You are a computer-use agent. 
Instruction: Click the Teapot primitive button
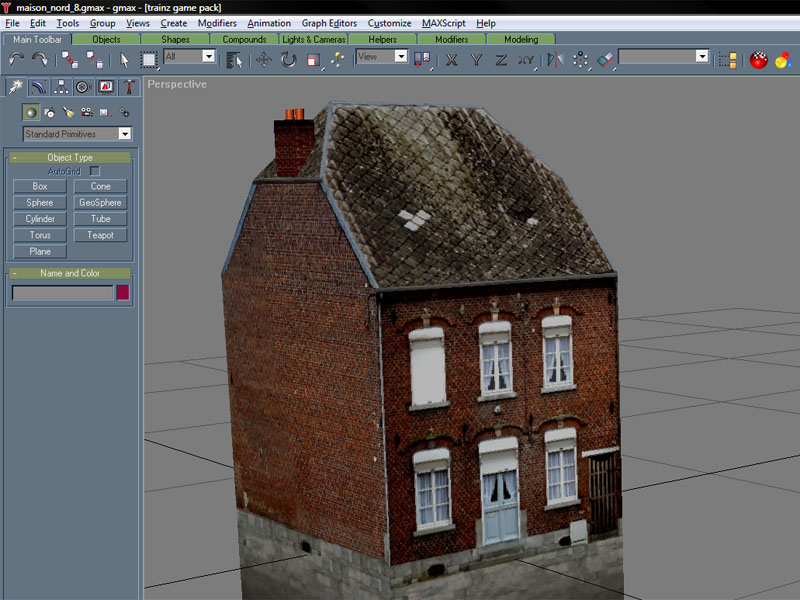coord(100,235)
